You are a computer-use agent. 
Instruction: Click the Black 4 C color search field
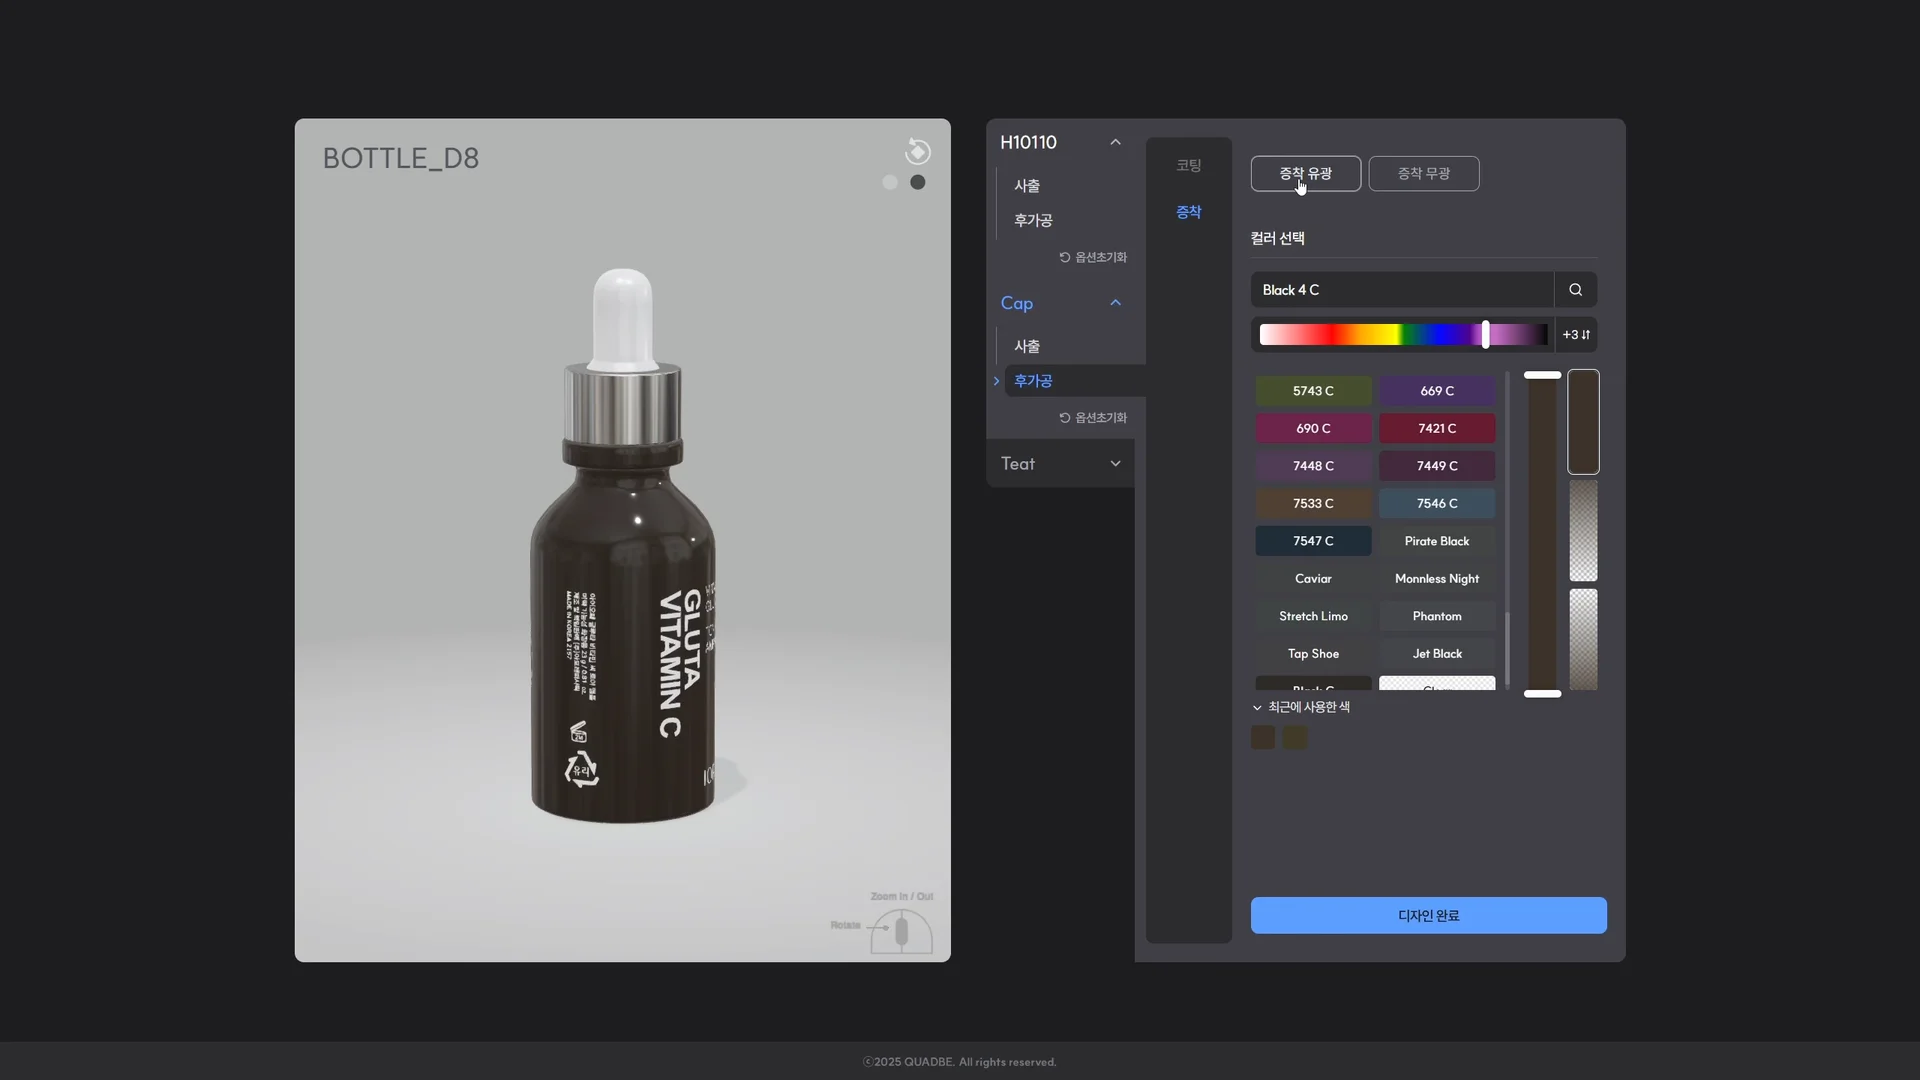pyautogui.click(x=1400, y=290)
